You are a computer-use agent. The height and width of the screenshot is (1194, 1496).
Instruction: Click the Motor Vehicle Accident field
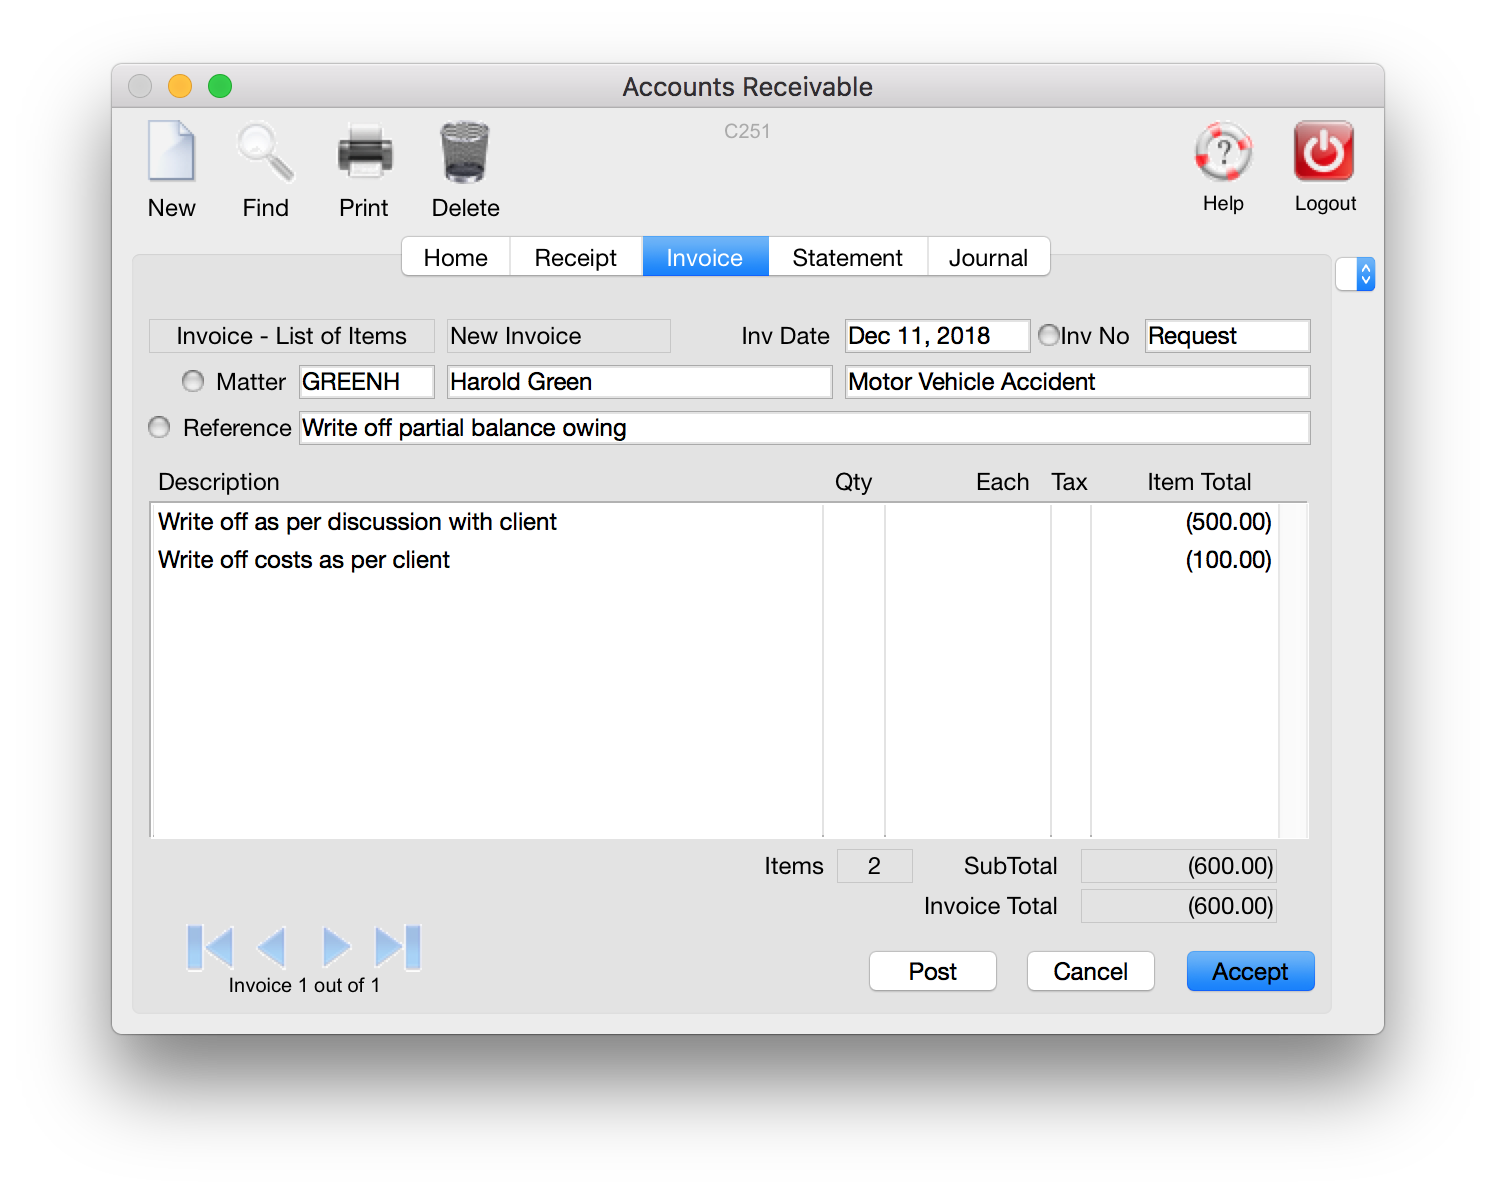tap(1078, 382)
